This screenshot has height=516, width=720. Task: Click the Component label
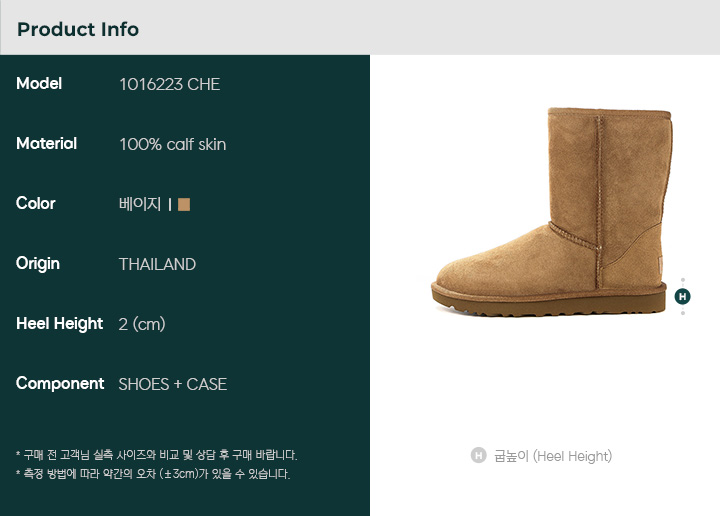[60, 384]
